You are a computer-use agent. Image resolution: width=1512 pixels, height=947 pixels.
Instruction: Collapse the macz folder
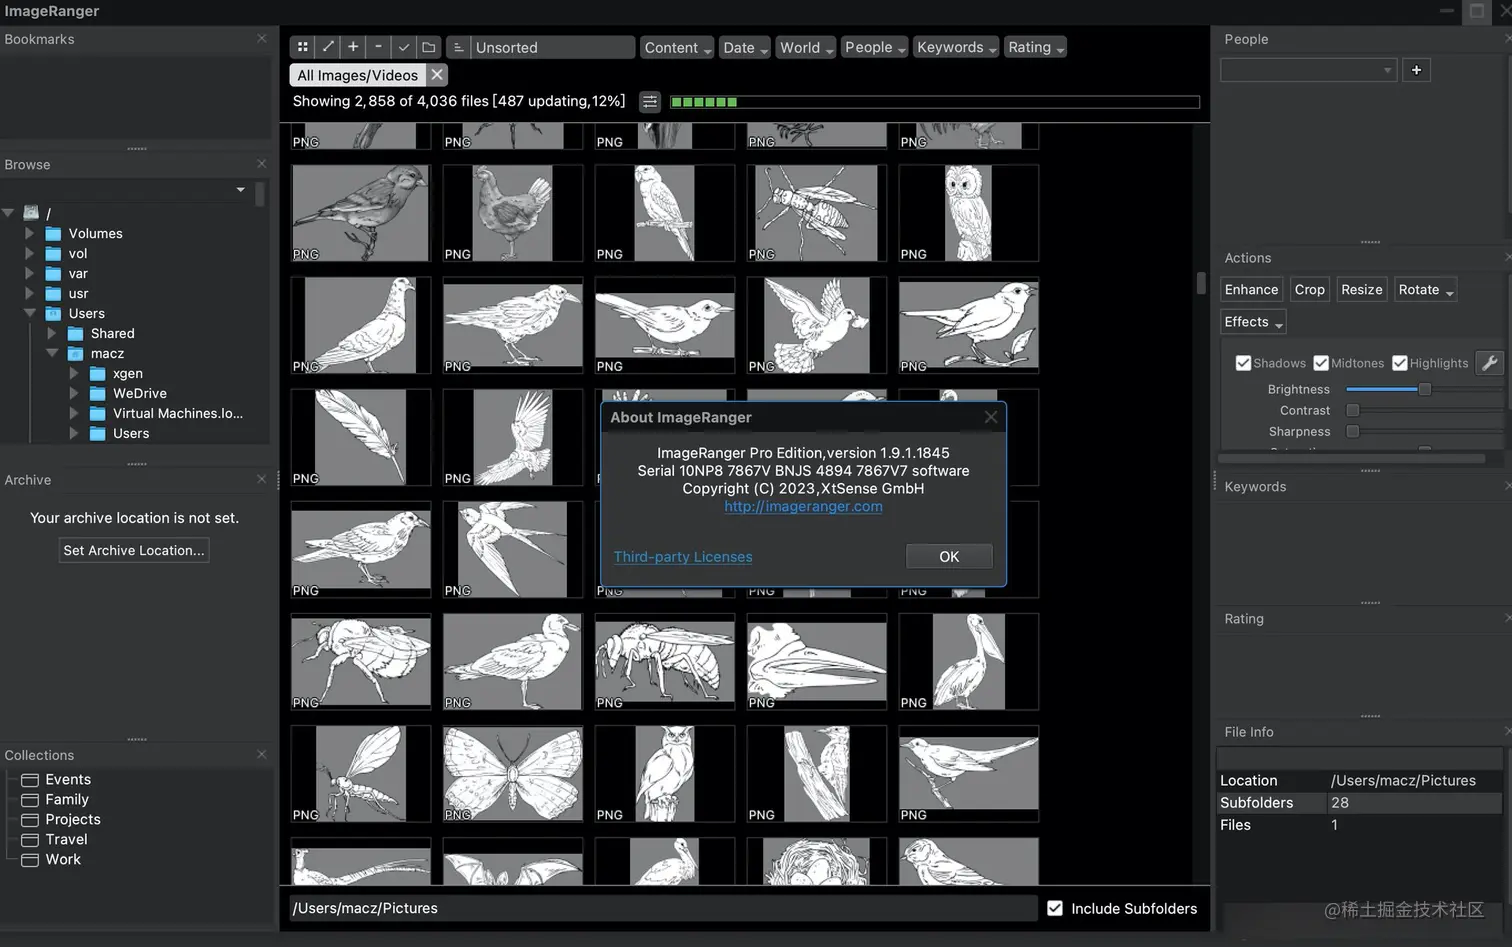click(x=52, y=353)
